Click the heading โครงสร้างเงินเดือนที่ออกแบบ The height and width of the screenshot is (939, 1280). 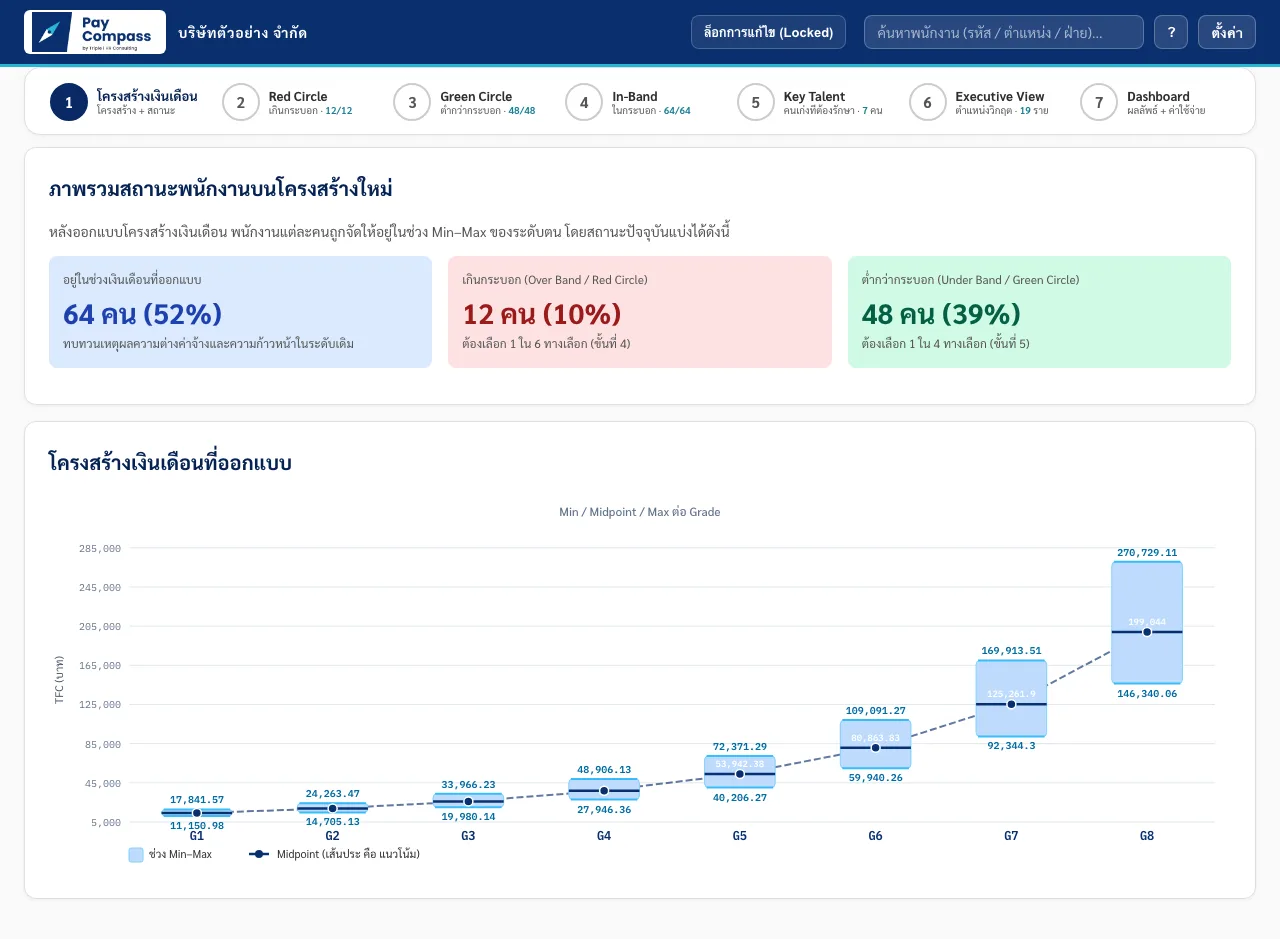point(170,463)
